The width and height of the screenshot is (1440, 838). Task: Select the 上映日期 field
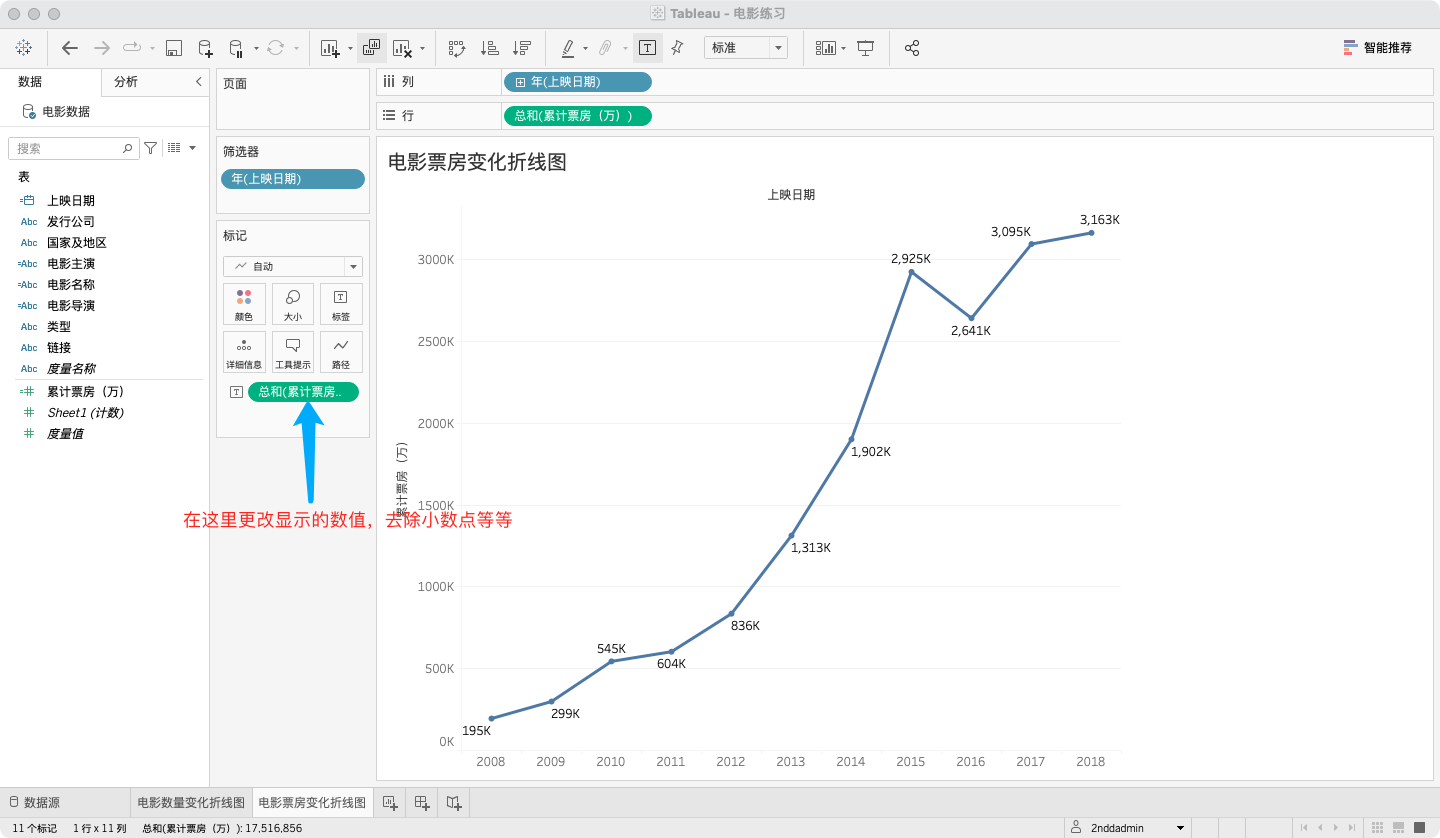tap(70, 201)
